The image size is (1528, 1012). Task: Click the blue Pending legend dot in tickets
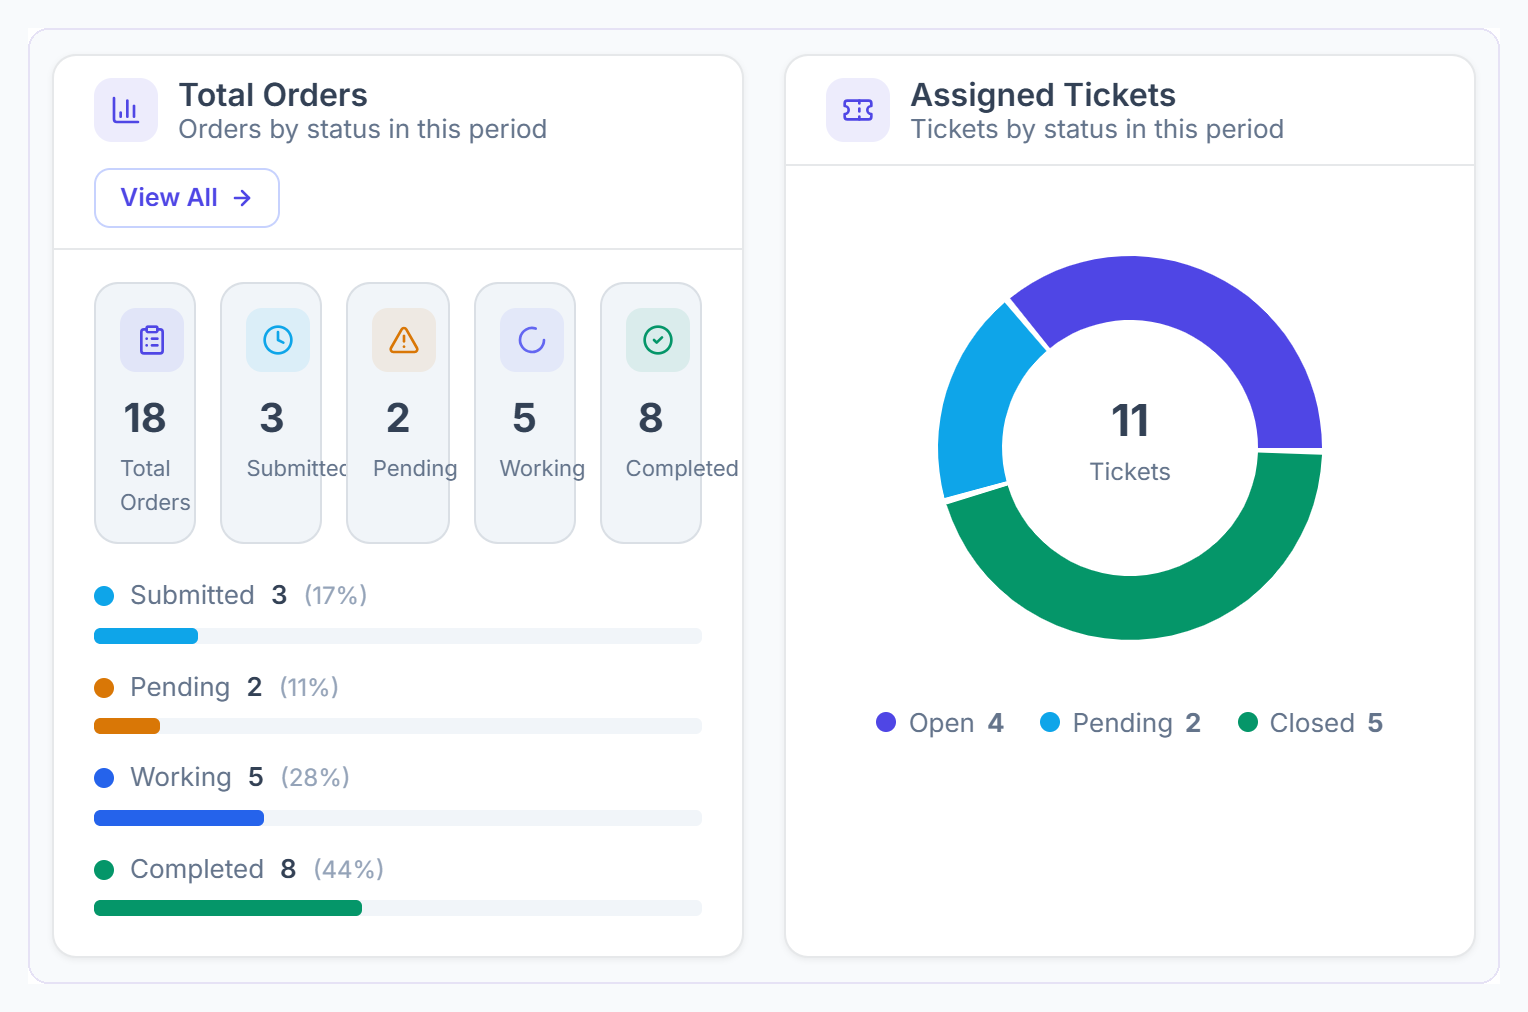(1050, 722)
